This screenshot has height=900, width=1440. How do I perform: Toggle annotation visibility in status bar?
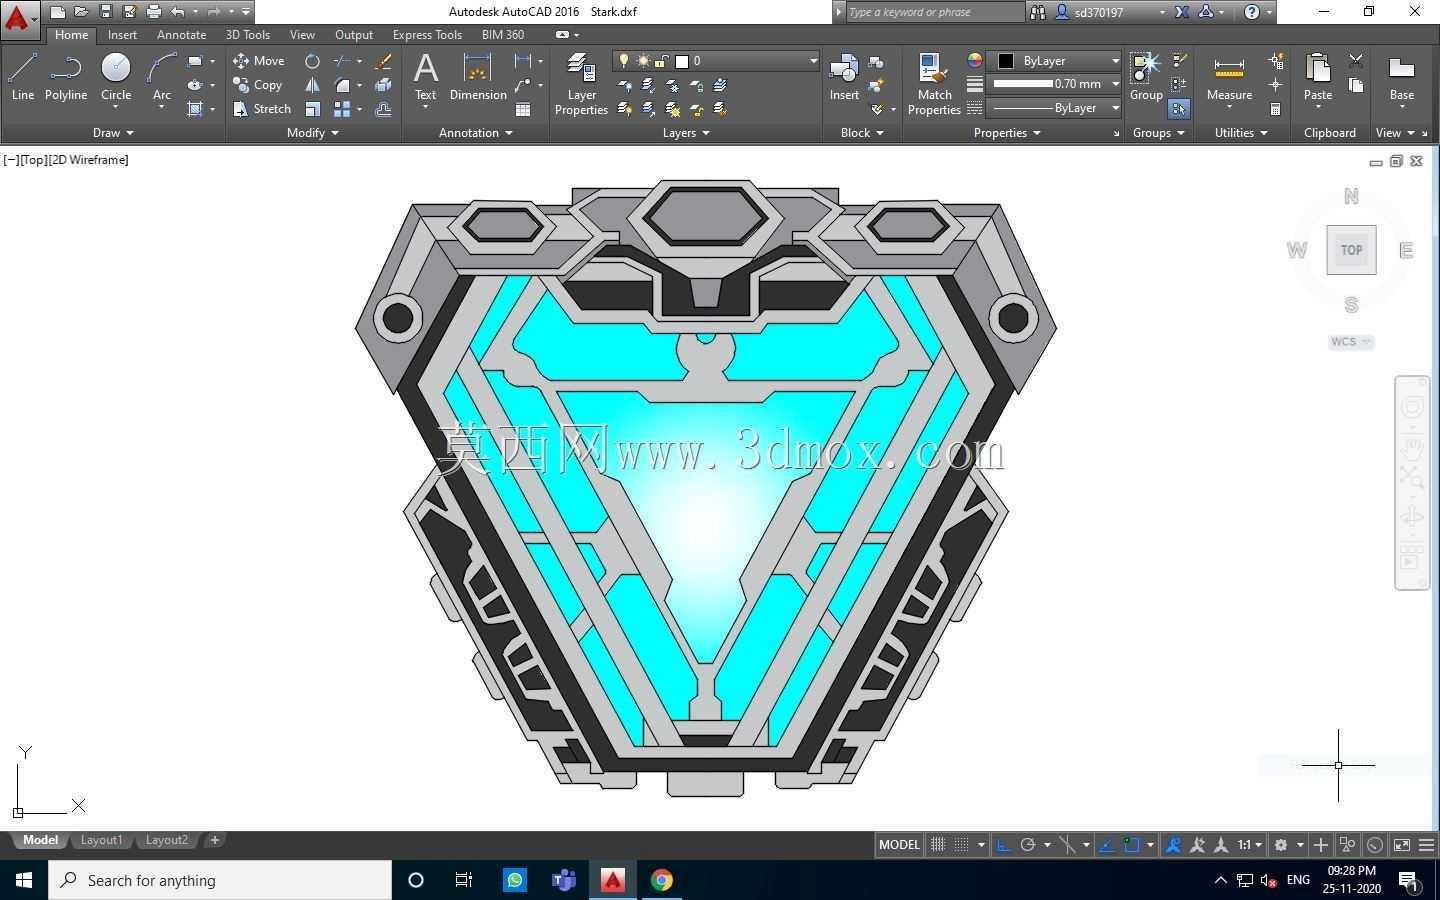[1173, 845]
